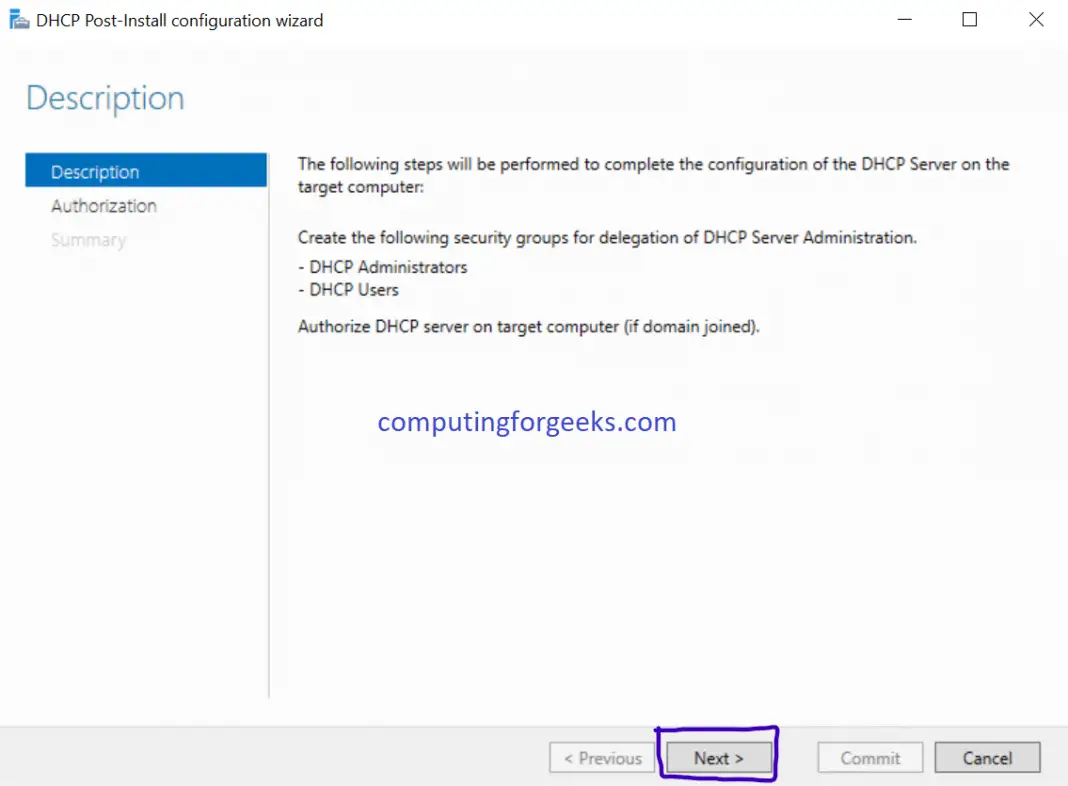Cancel the DHCP post-install wizard
1068x786 pixels.
[x=987, y=757]
